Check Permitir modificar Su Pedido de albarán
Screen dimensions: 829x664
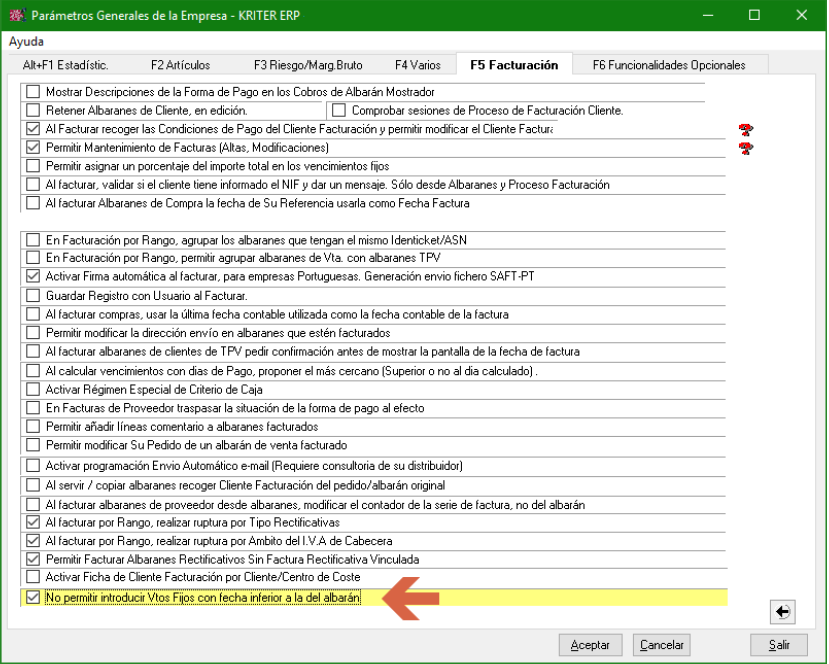33,445
